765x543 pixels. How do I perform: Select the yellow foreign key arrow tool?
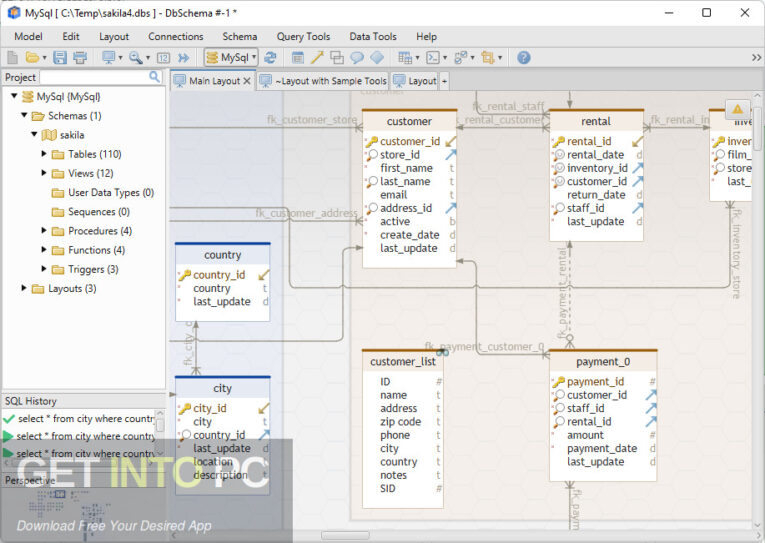click(317, 58)
